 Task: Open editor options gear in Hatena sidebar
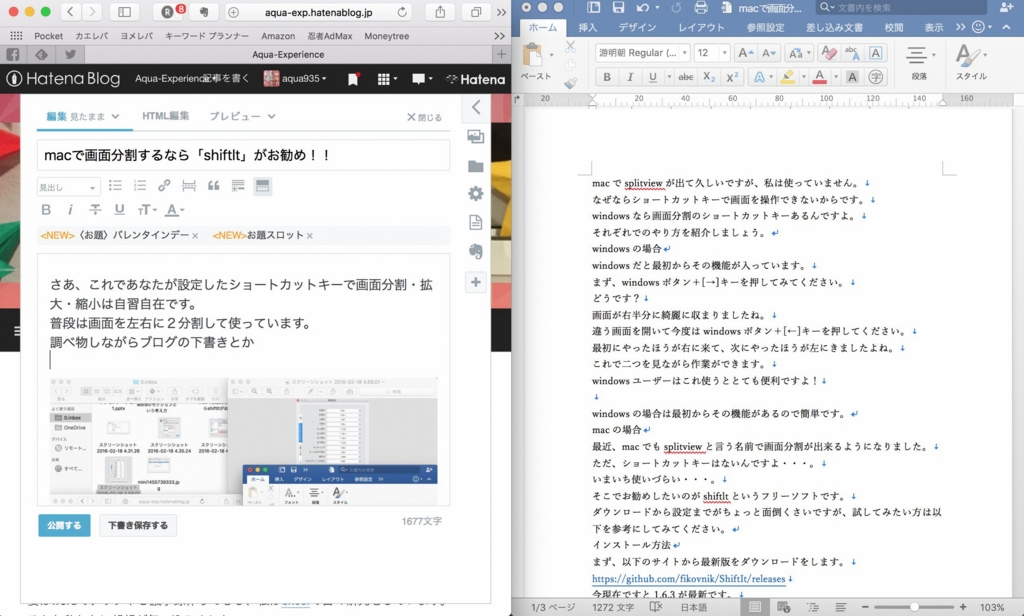pos(475,193)
